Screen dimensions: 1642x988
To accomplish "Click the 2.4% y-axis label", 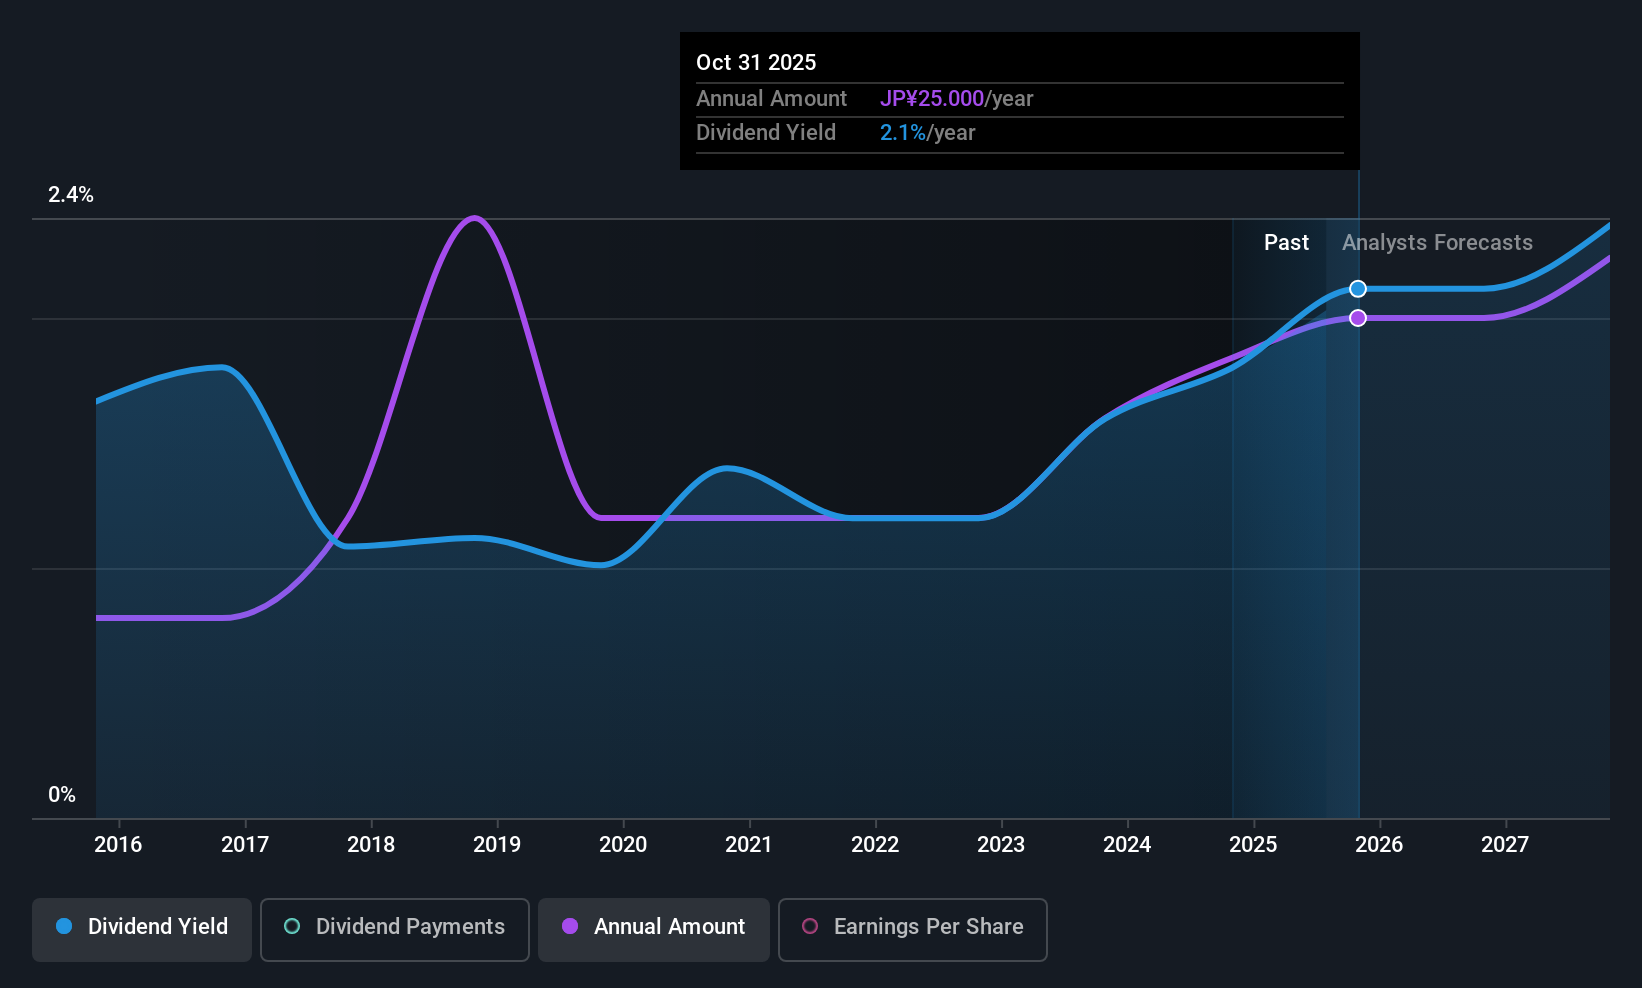I will [x=71, y=195].
